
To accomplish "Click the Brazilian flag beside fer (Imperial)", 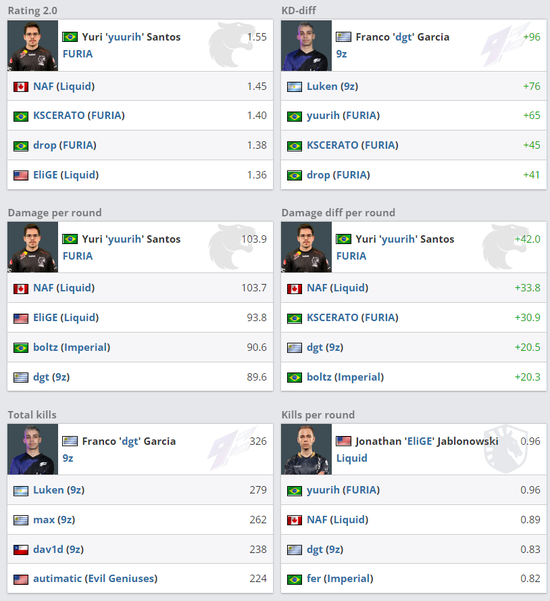I will tap(294, 579).
